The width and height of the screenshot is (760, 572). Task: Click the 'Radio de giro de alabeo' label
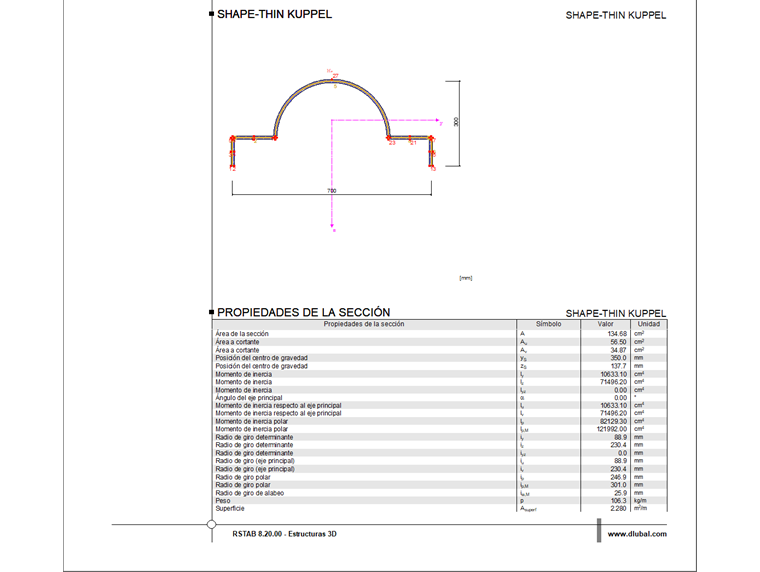[250, 493]
